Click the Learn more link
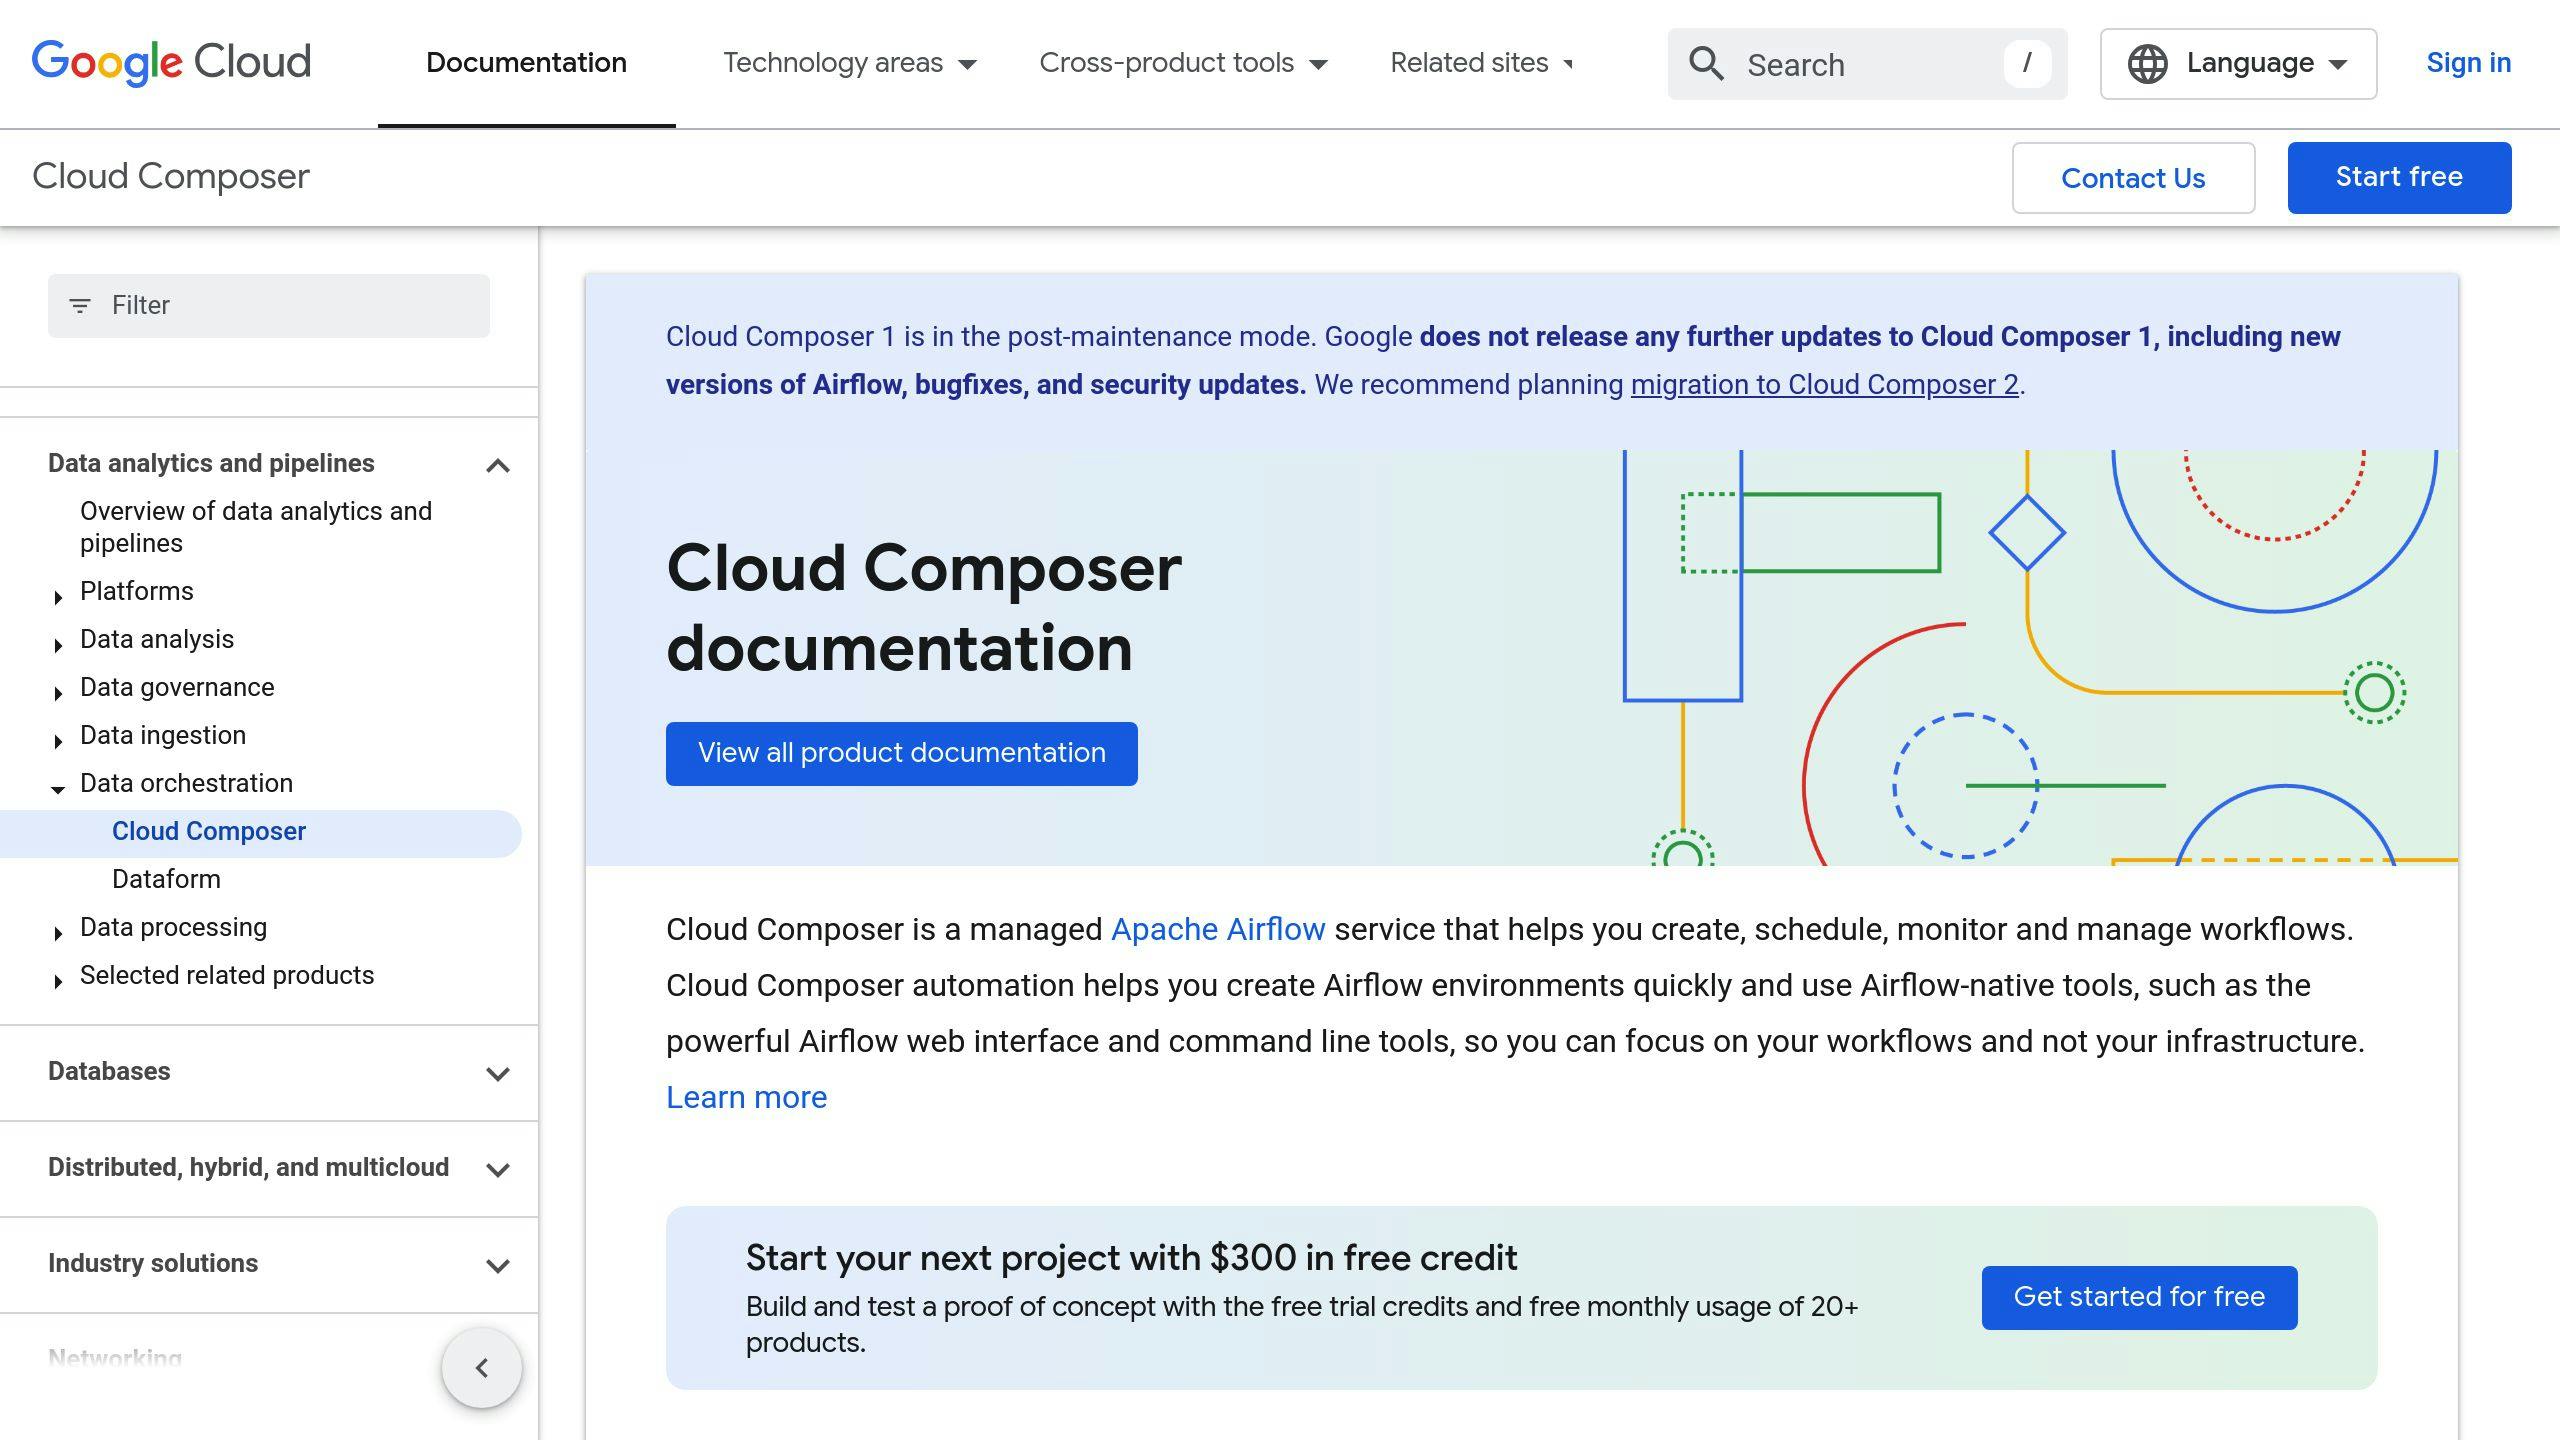 [746, 1097]
